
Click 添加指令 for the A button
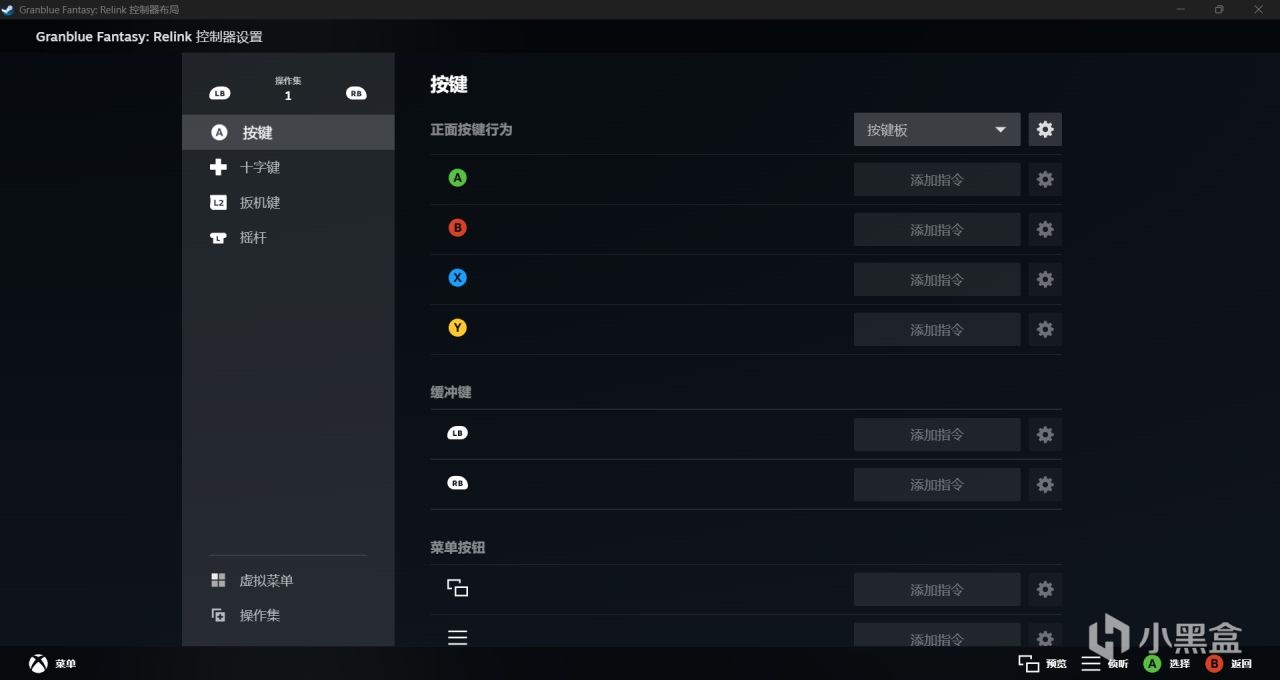tap(936, 180)
